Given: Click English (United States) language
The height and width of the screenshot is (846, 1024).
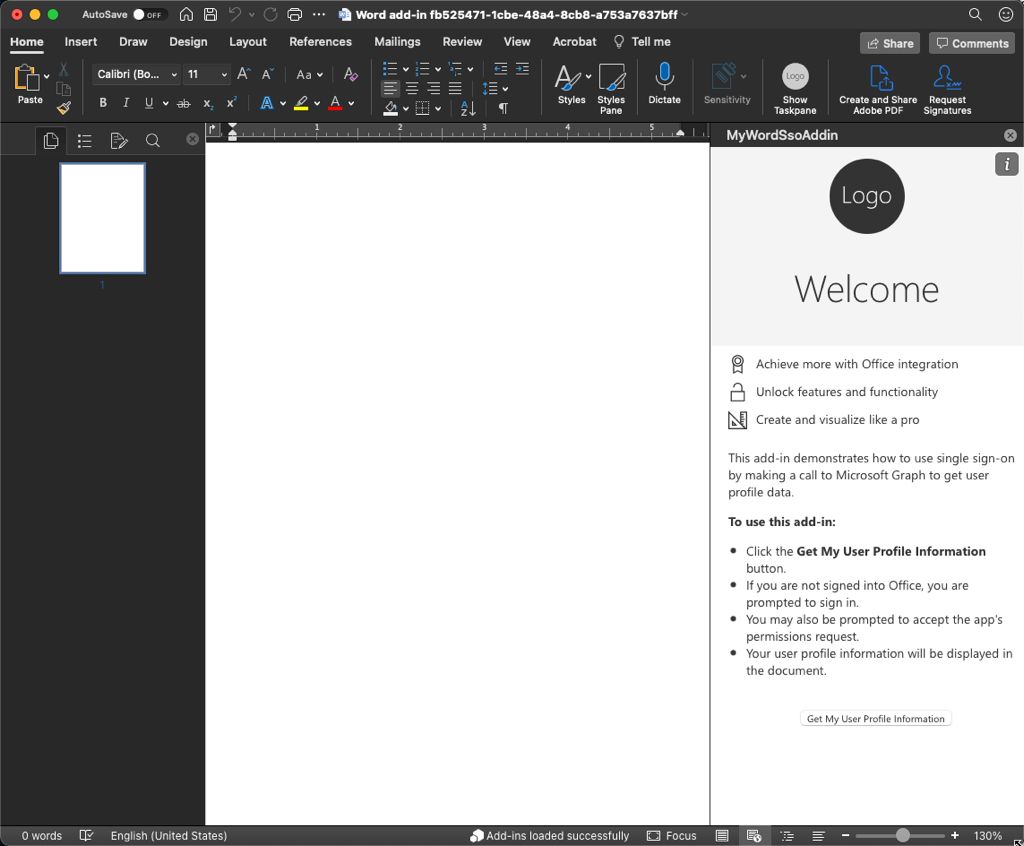Looking at the screenshot, I should pos(168,836).
